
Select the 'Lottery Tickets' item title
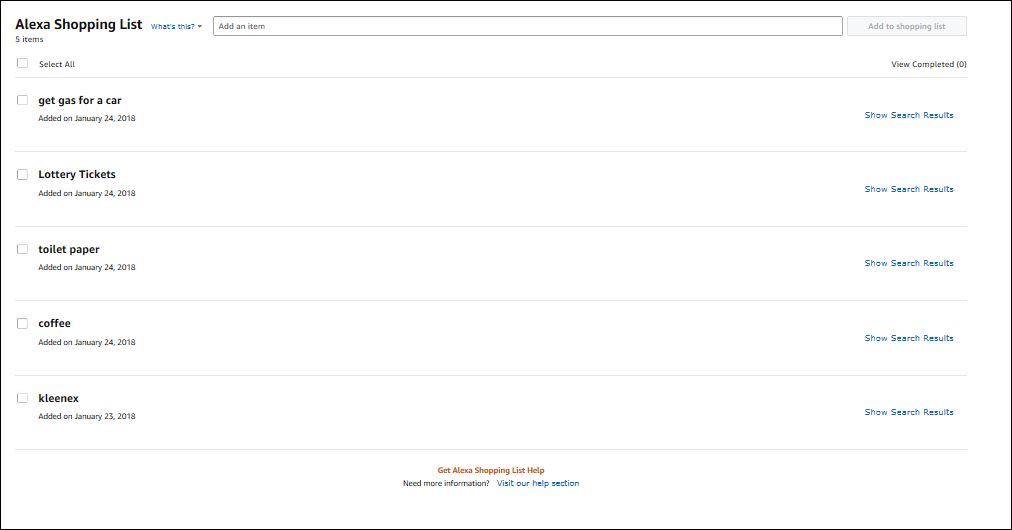tap(77, 174)
